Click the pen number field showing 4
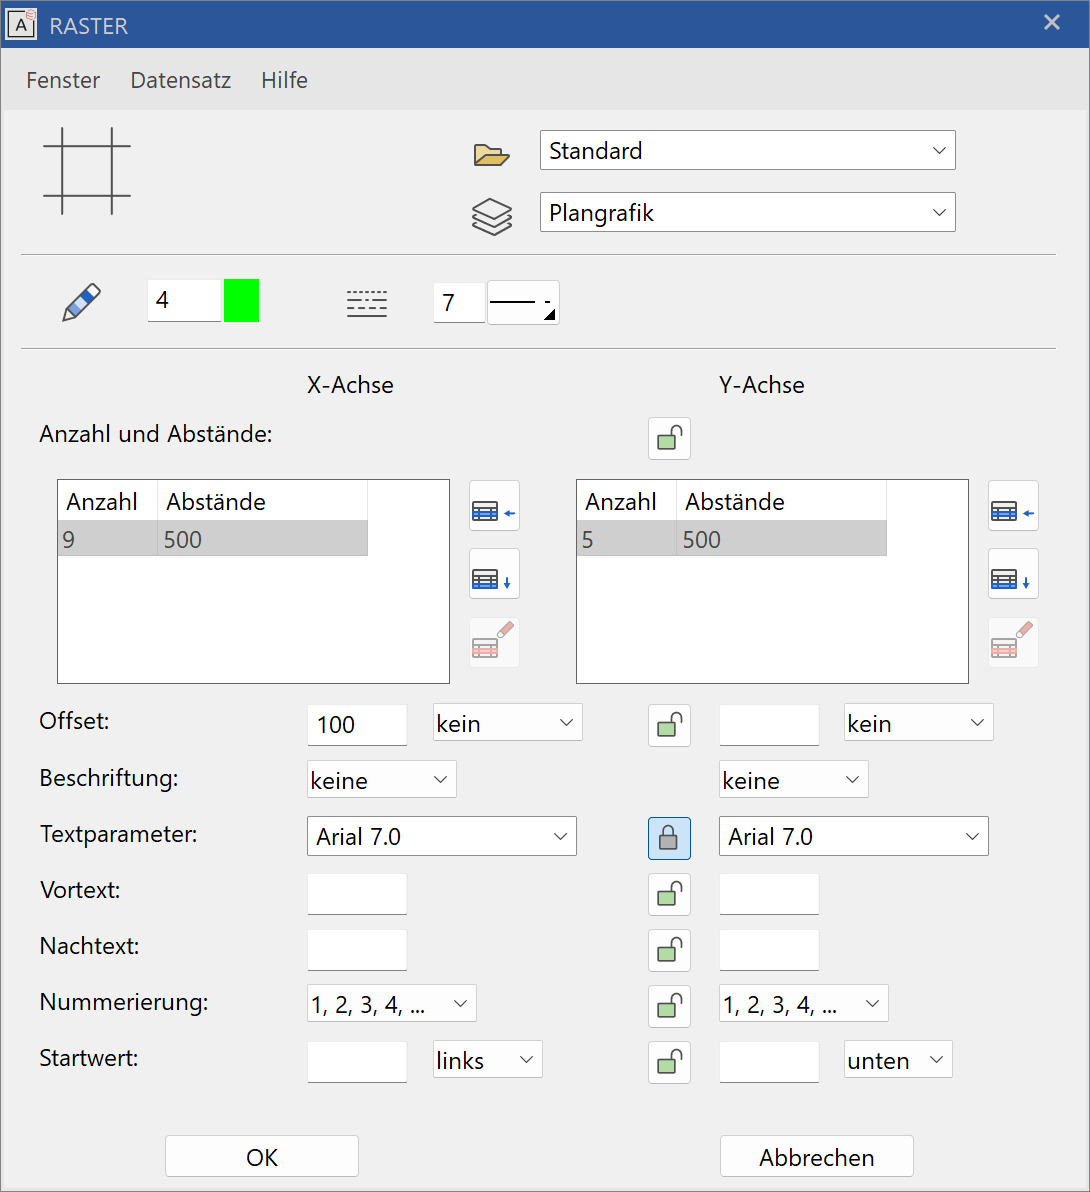1090x1192 pixels. click(x=184, y=300)
